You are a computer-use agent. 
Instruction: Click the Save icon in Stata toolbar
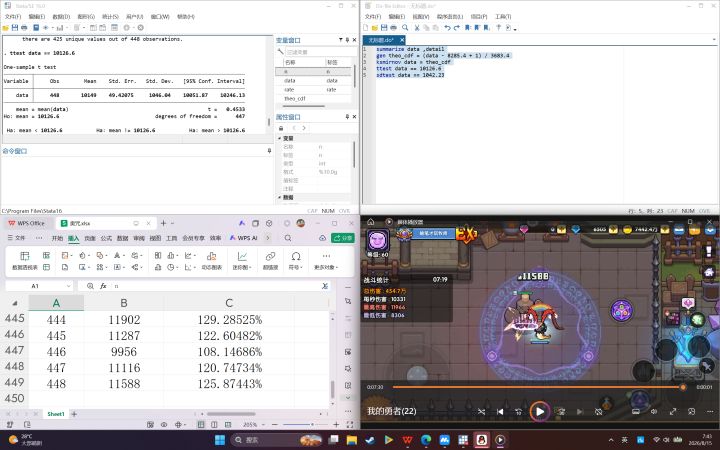point(15,28)
